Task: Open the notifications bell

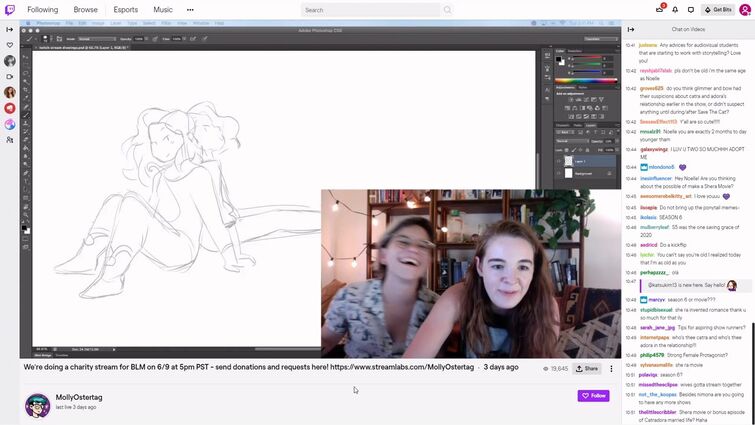Action: (x=675, y=10)
